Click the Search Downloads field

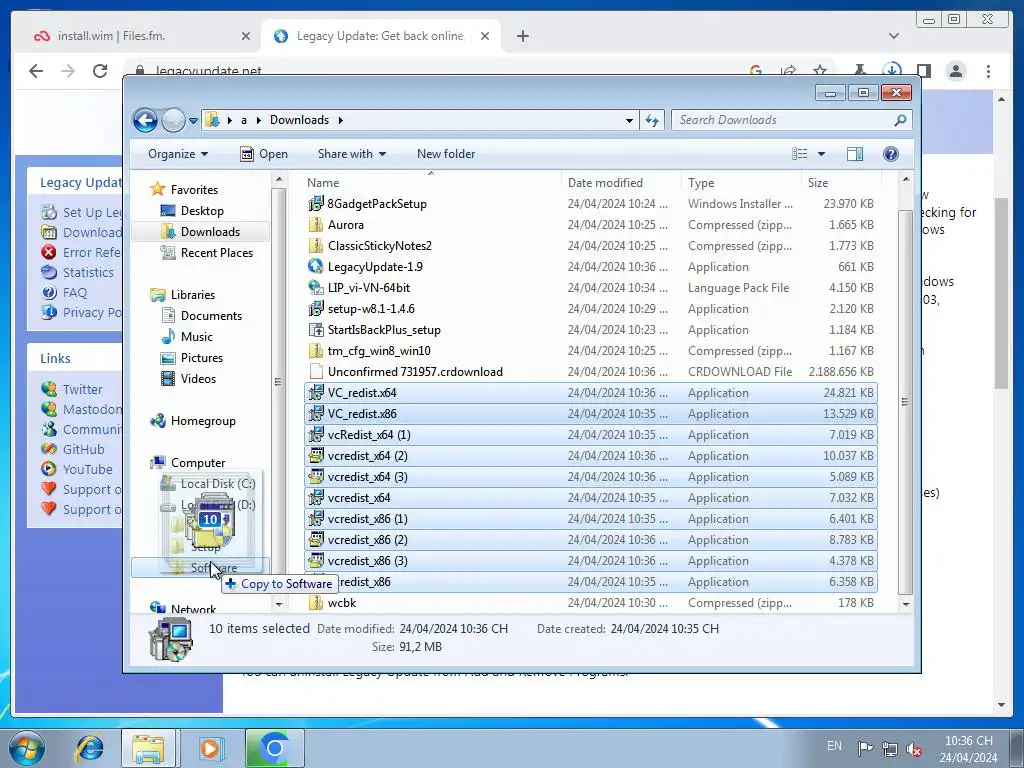coord(791,120)
